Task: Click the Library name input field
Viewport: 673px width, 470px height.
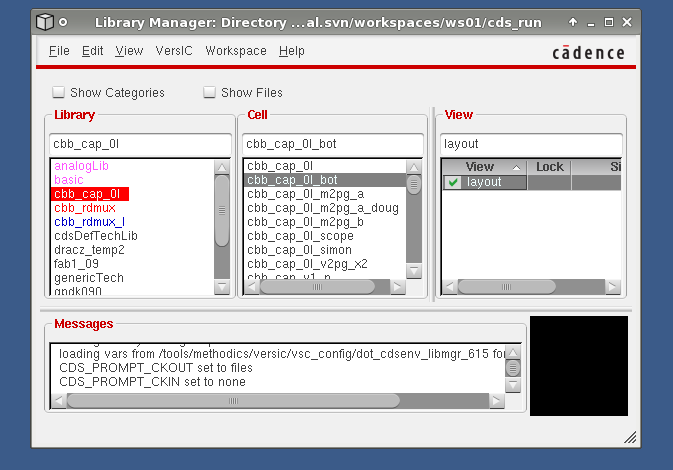Action: tap(139, 144)
